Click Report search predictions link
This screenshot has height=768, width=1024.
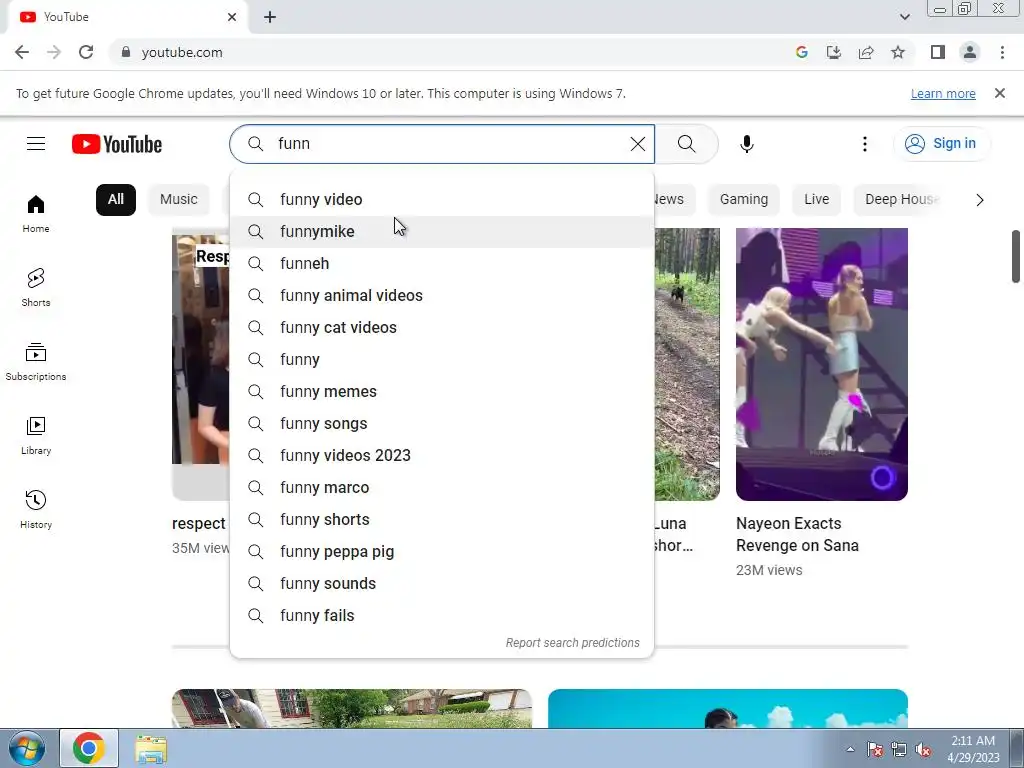tap(573, 643)
